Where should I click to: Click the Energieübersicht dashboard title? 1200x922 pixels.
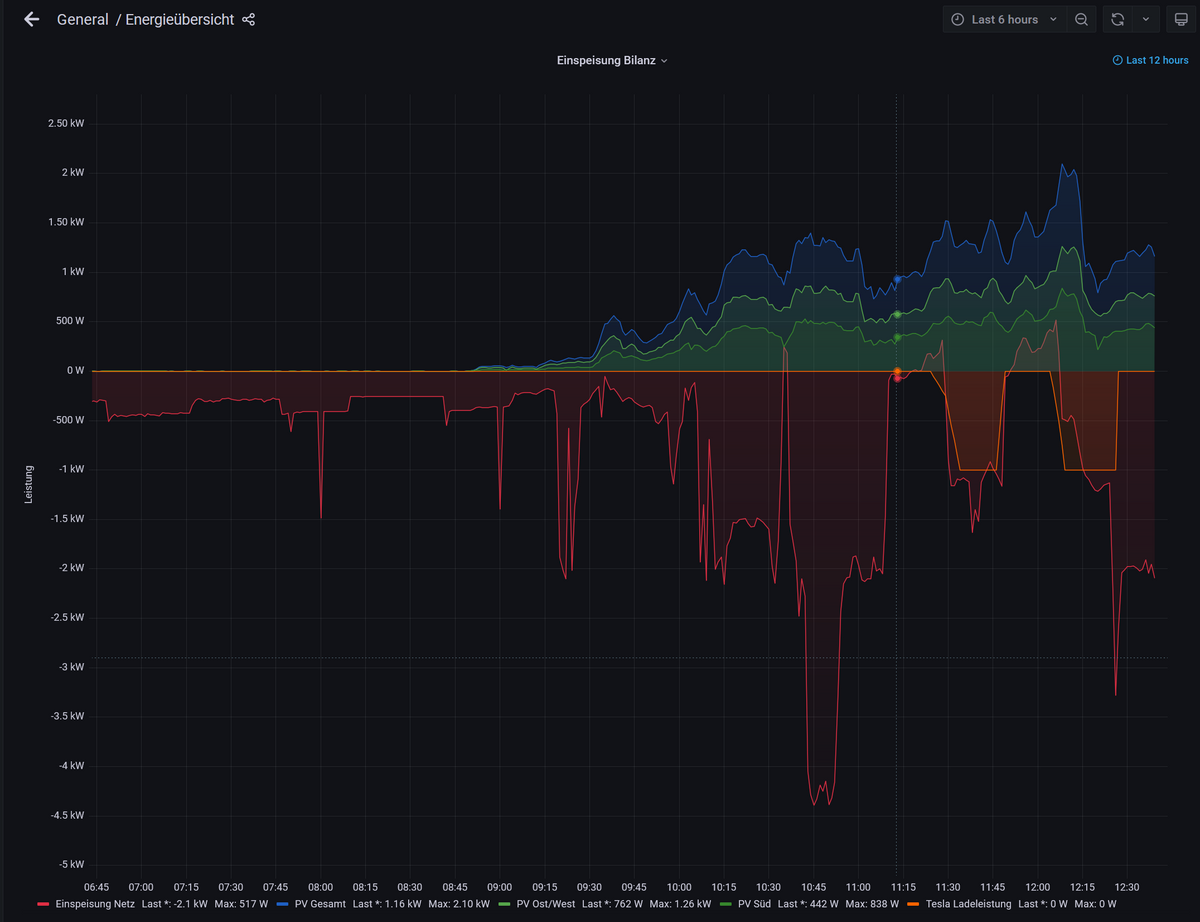click(179, 19)
